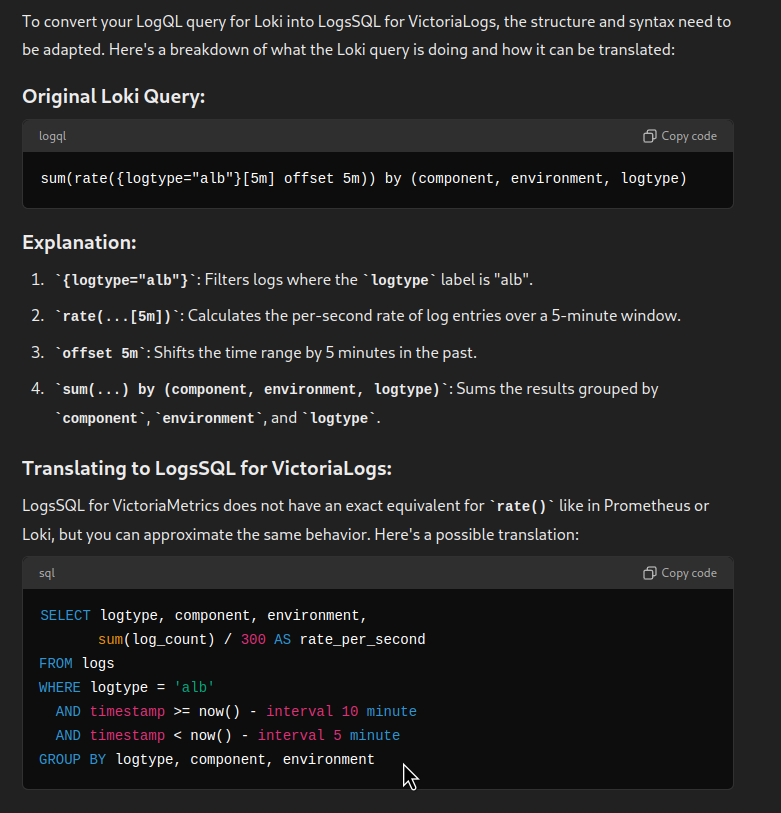
Task: Click the inline code {logtype="alb"} in item 1
Action: (x=125, y=281)
